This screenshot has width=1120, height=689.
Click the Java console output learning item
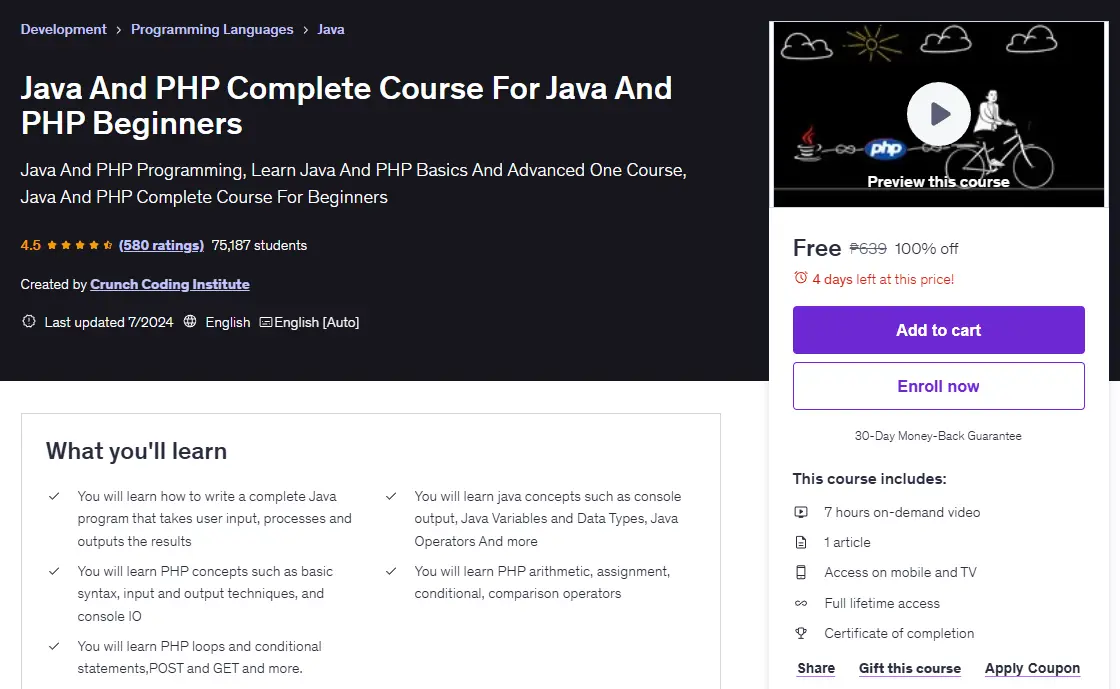[548, 518]
